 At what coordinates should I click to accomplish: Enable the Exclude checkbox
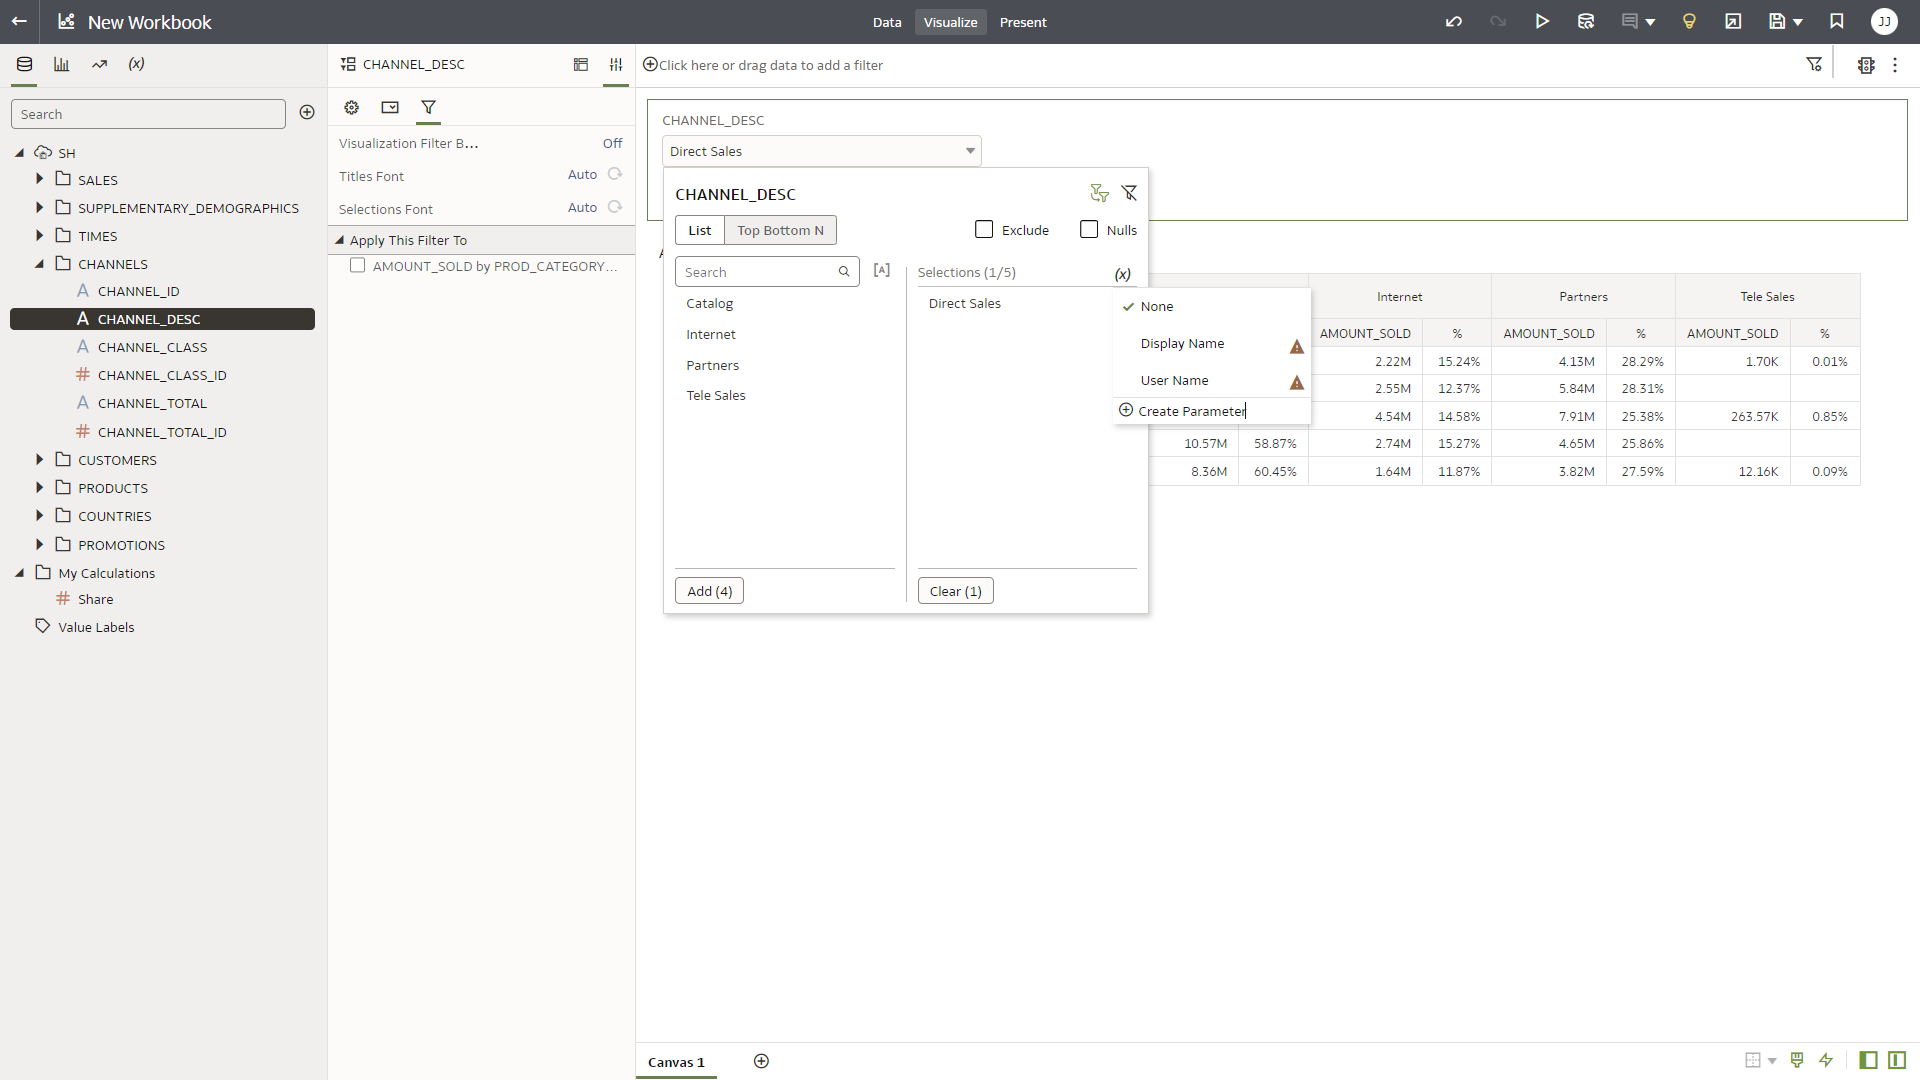point(984,230)
